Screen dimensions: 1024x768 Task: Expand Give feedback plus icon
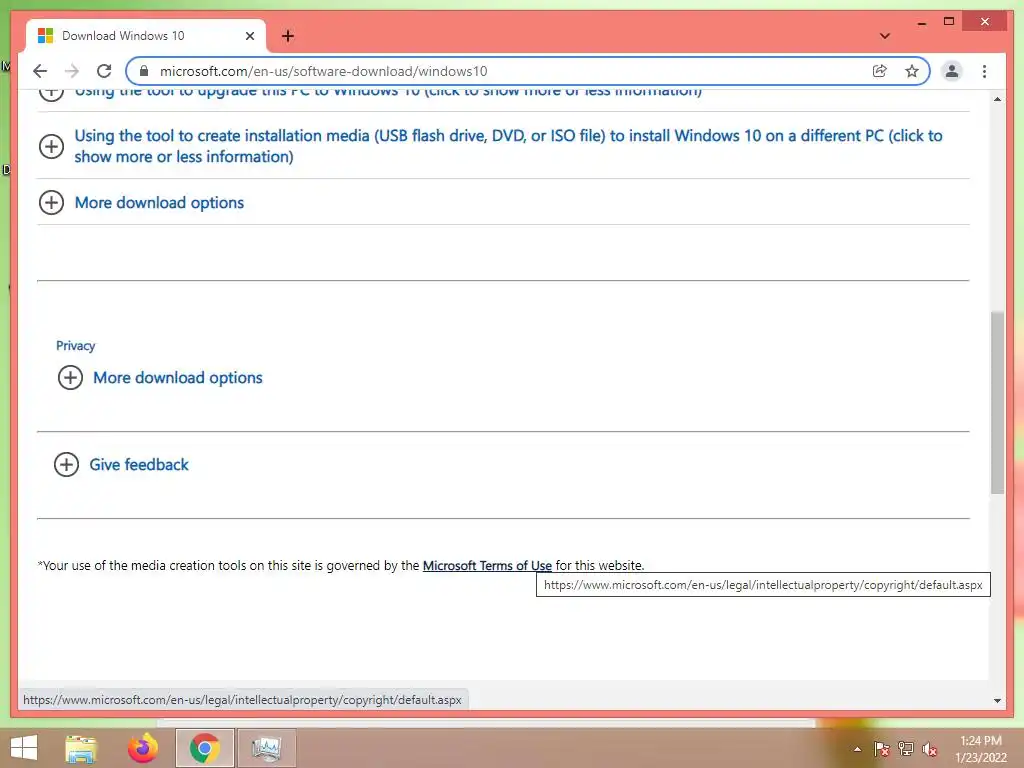click(x=67, y=464)
